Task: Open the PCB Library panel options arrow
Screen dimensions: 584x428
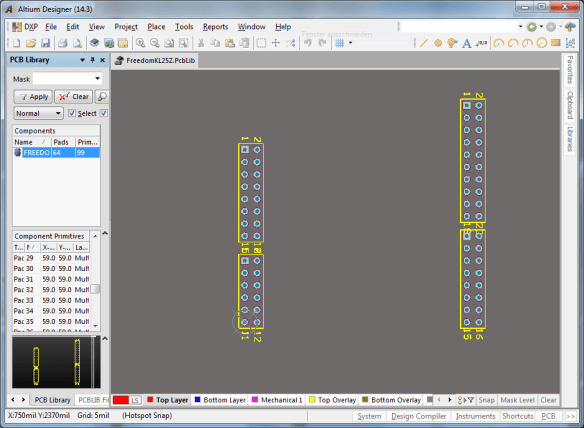Action: point(82,60)
